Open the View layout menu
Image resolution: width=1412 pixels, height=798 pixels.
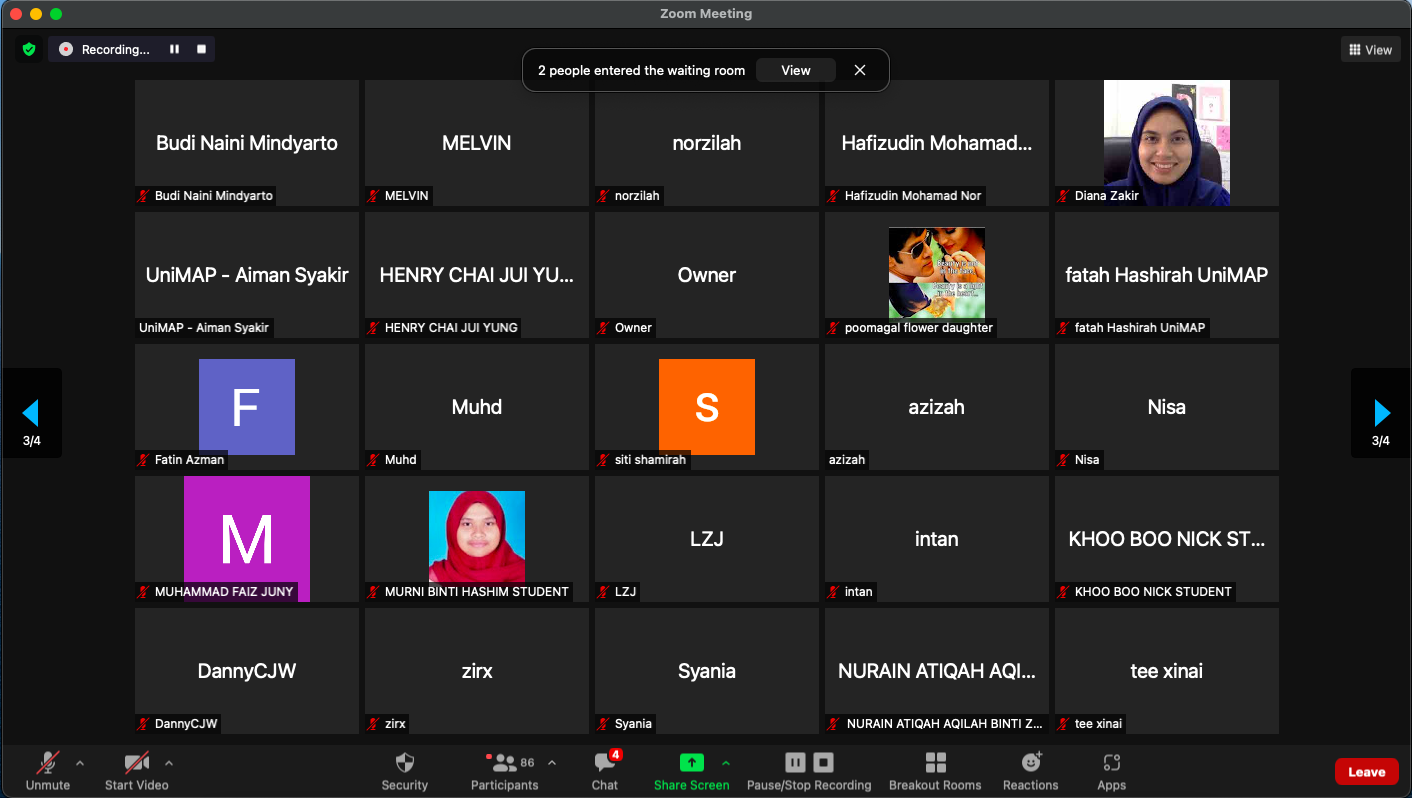pos(1370,49)
